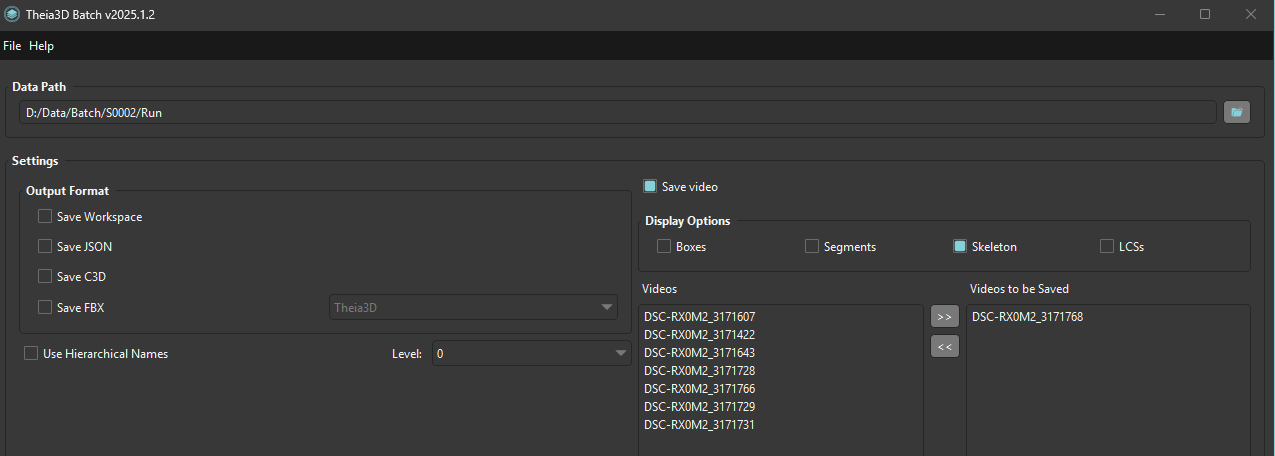Open the File menu
The image size is (1275, 456).
click(x=12, y=46)
